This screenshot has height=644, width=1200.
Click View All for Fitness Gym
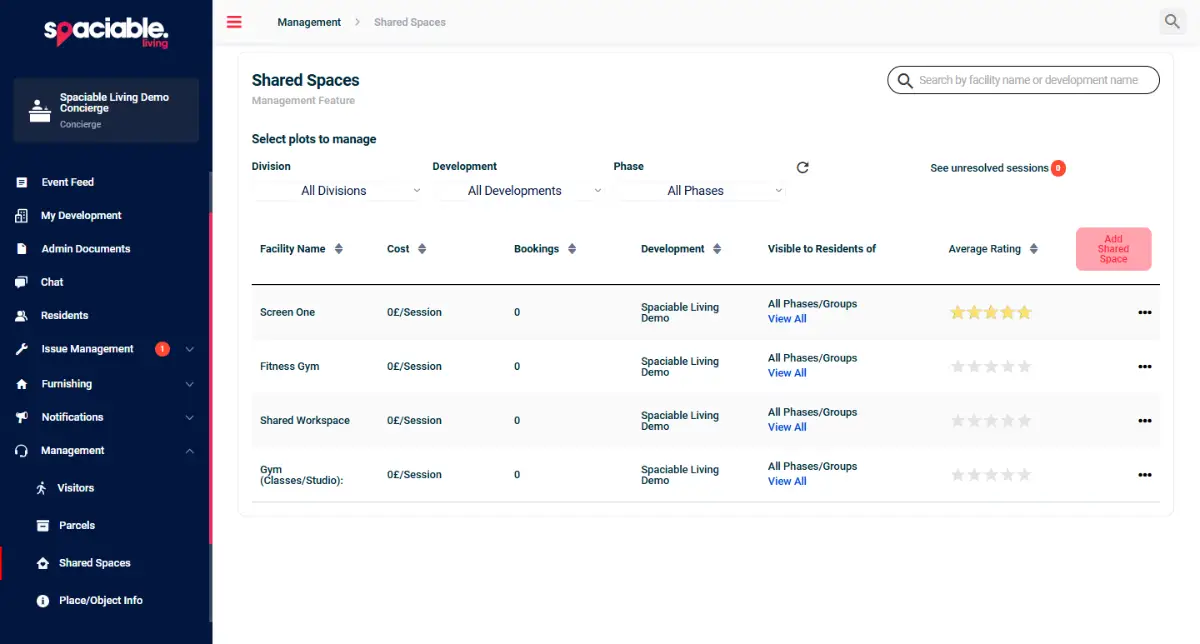tap(787, 373)
